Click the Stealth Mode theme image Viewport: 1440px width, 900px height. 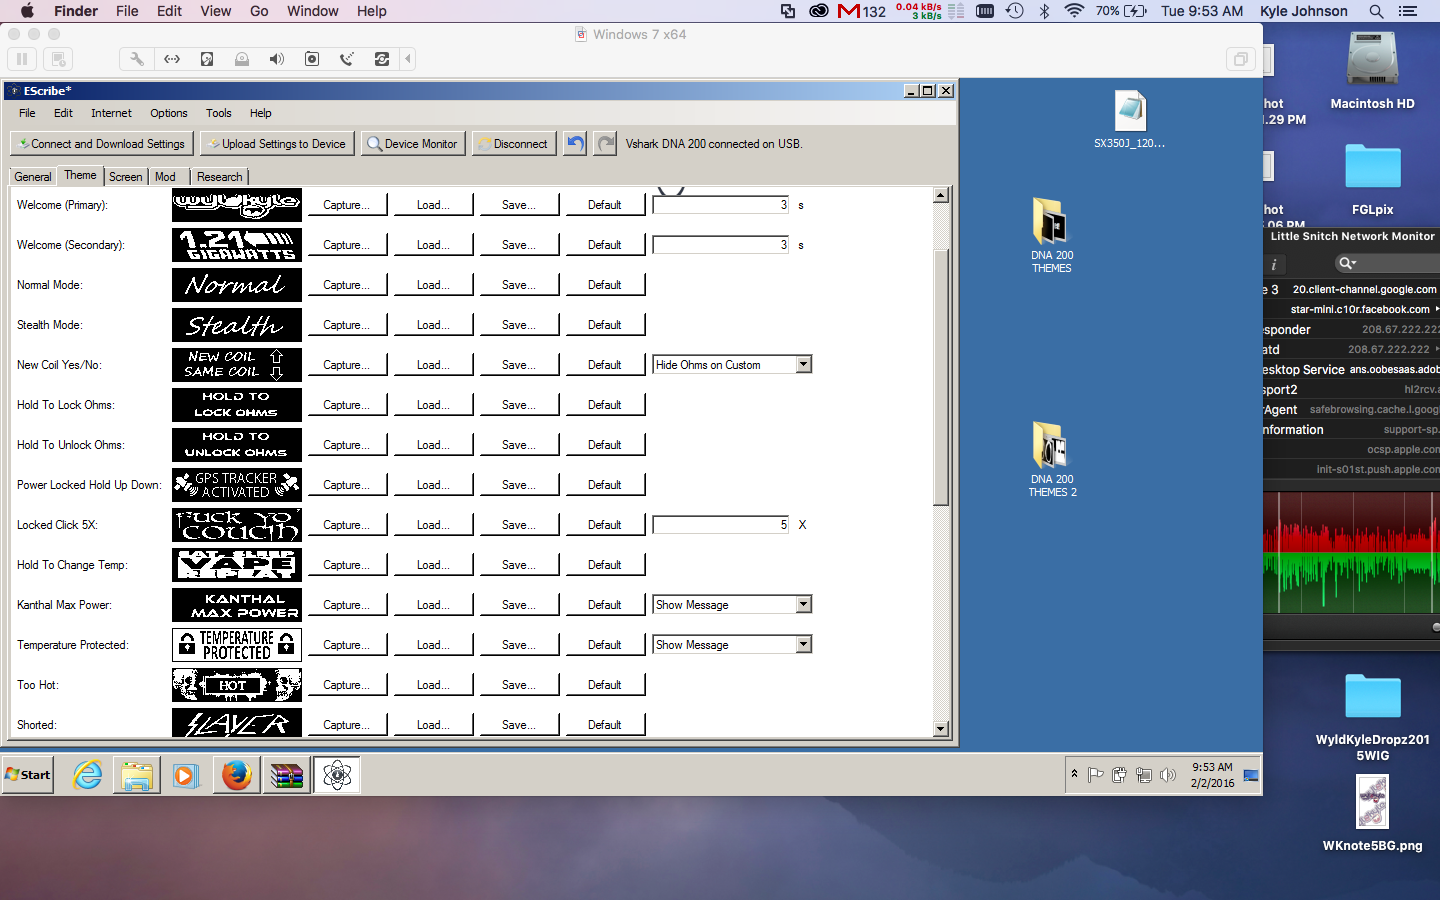(x=237, y=325)
